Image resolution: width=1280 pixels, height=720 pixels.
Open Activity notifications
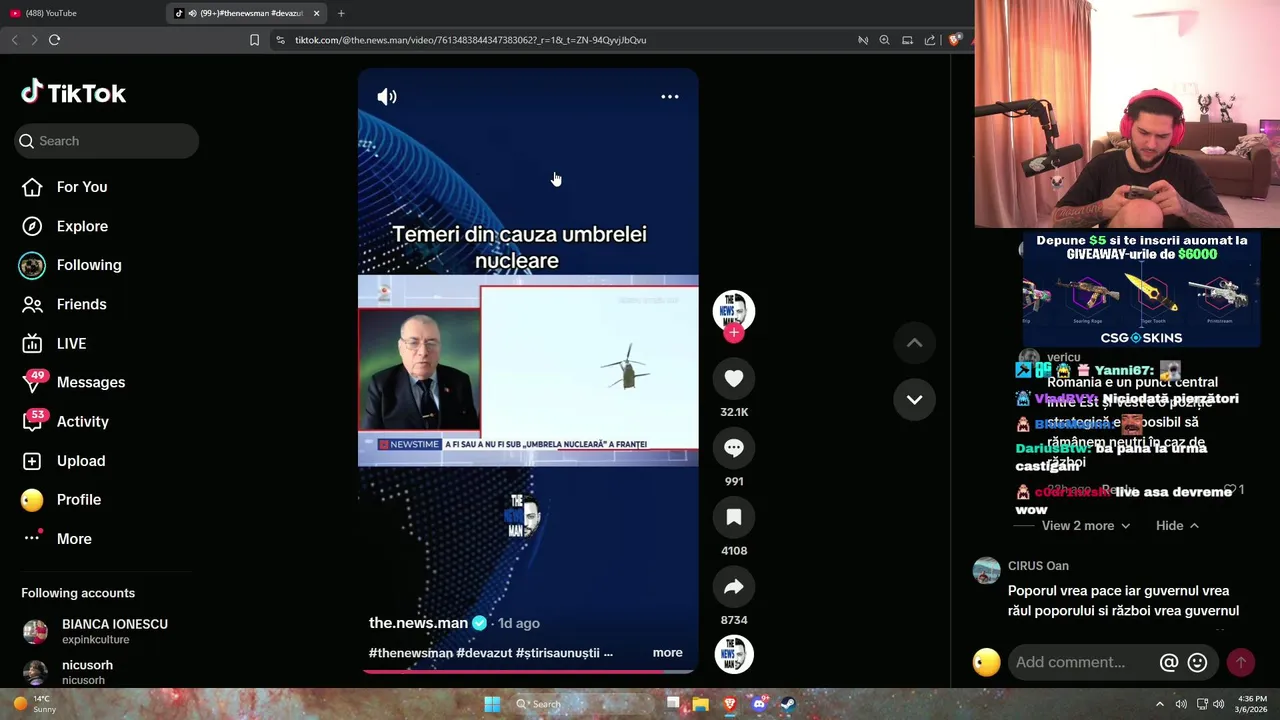point(65,421)
